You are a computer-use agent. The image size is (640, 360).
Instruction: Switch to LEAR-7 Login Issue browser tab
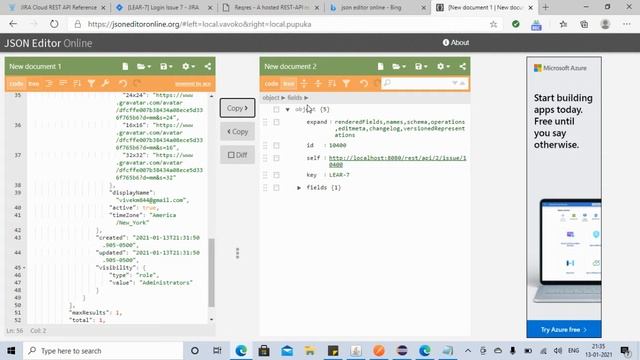click(x=163, y=7)
